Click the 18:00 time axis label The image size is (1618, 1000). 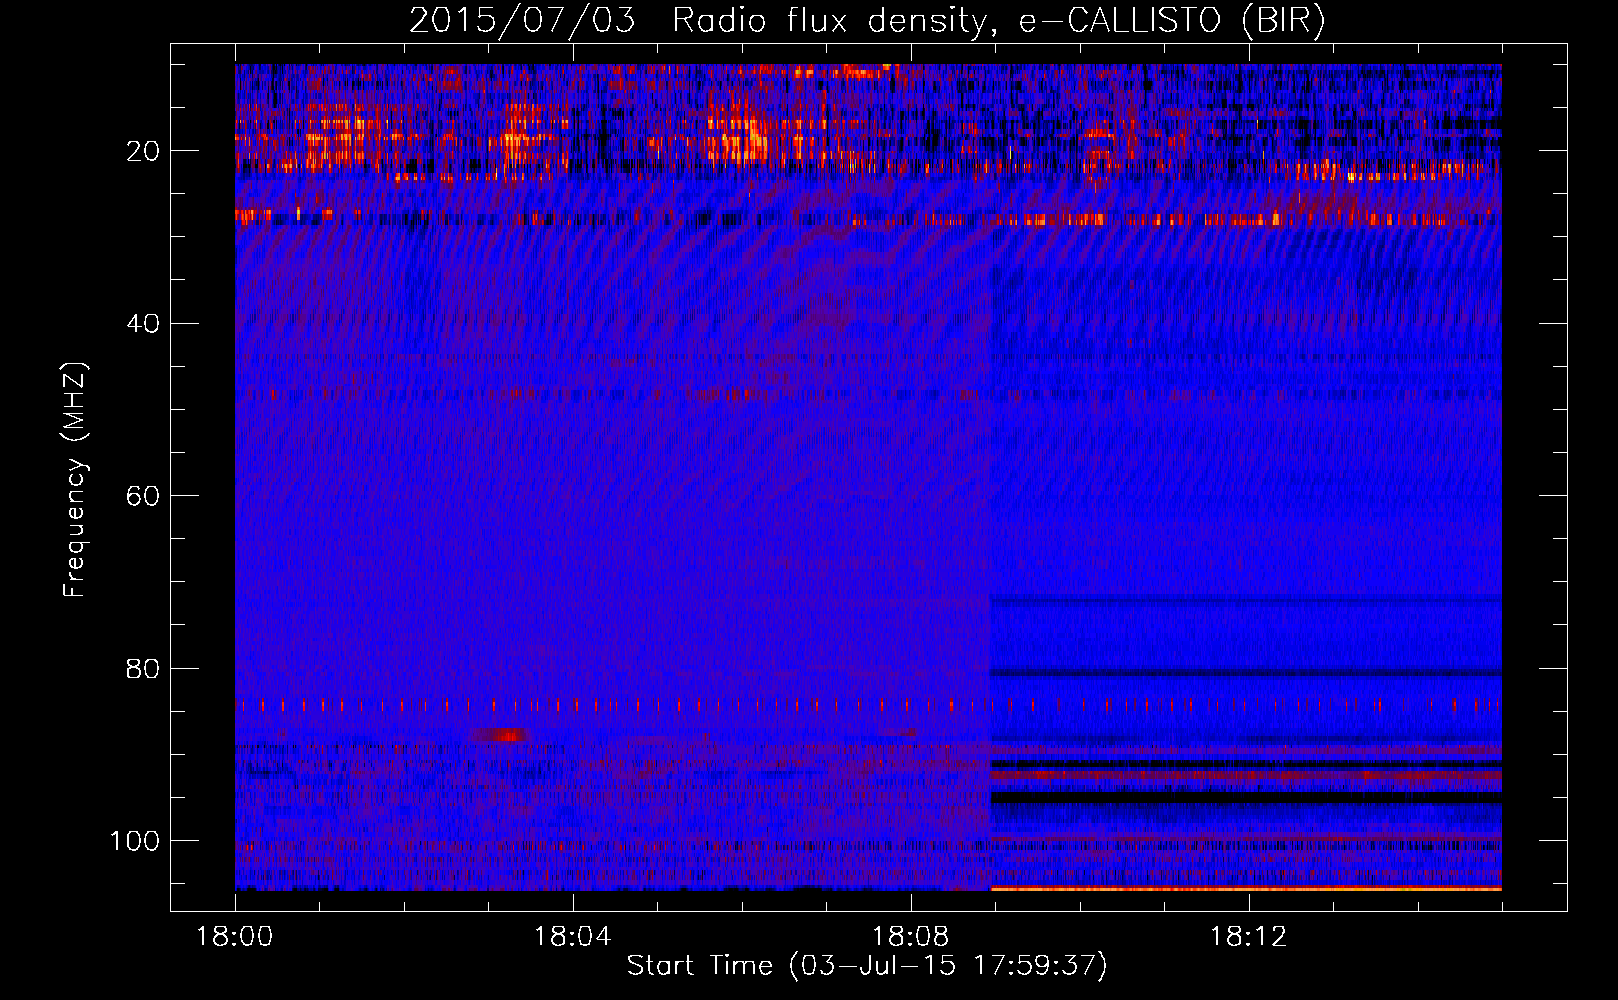pyautogui.click(x=235, y=937)
